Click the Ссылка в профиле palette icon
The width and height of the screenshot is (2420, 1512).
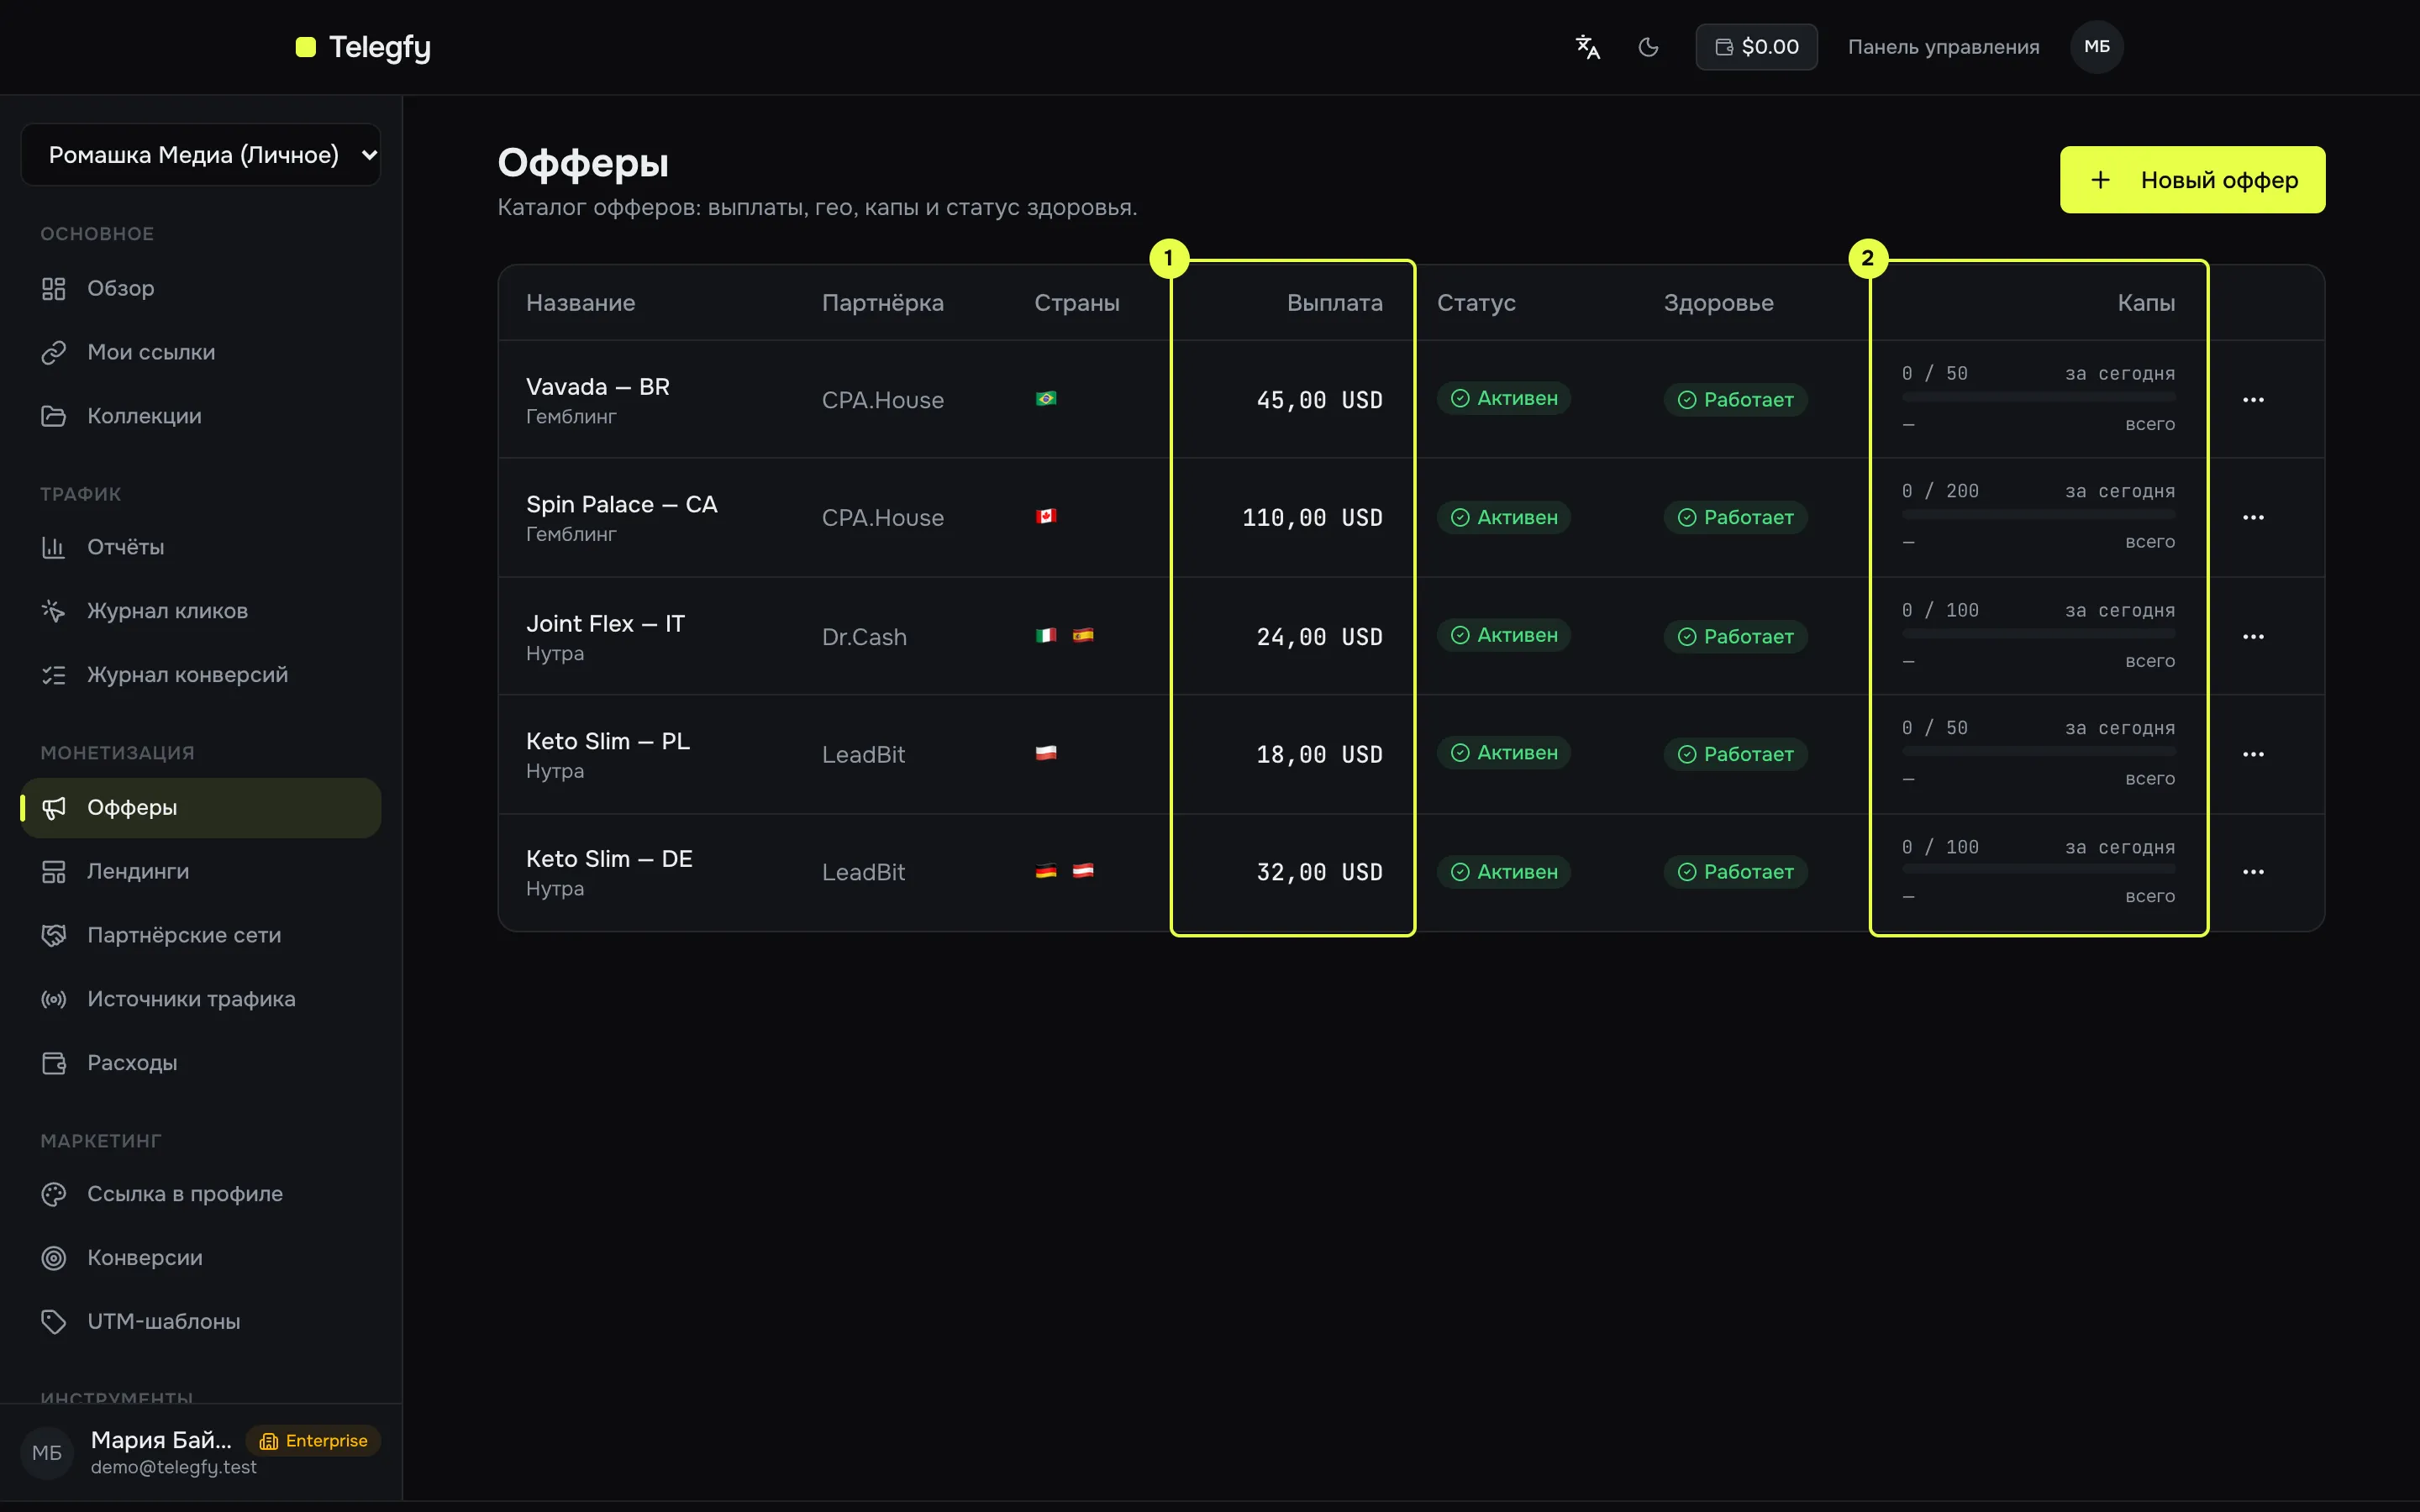(x=54, y=1194)
